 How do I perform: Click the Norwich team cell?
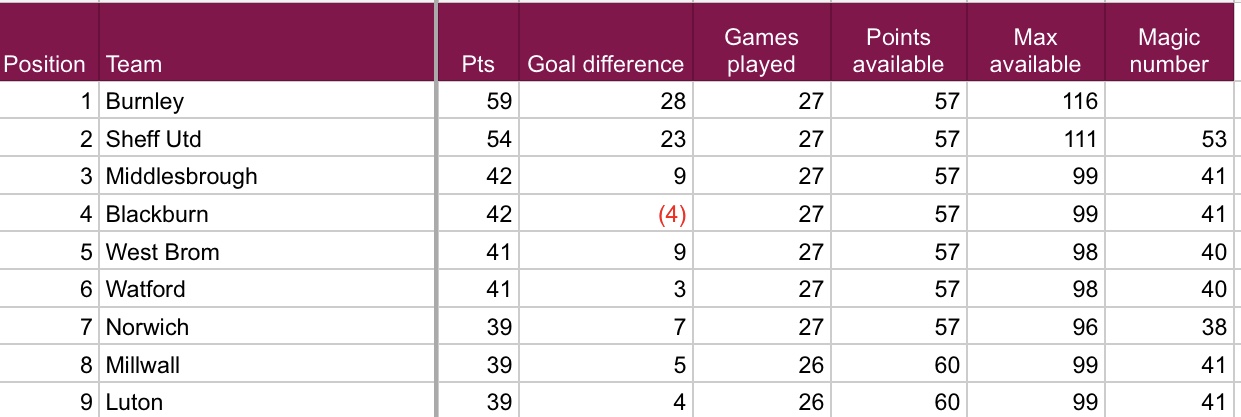[x=147, y=327]
